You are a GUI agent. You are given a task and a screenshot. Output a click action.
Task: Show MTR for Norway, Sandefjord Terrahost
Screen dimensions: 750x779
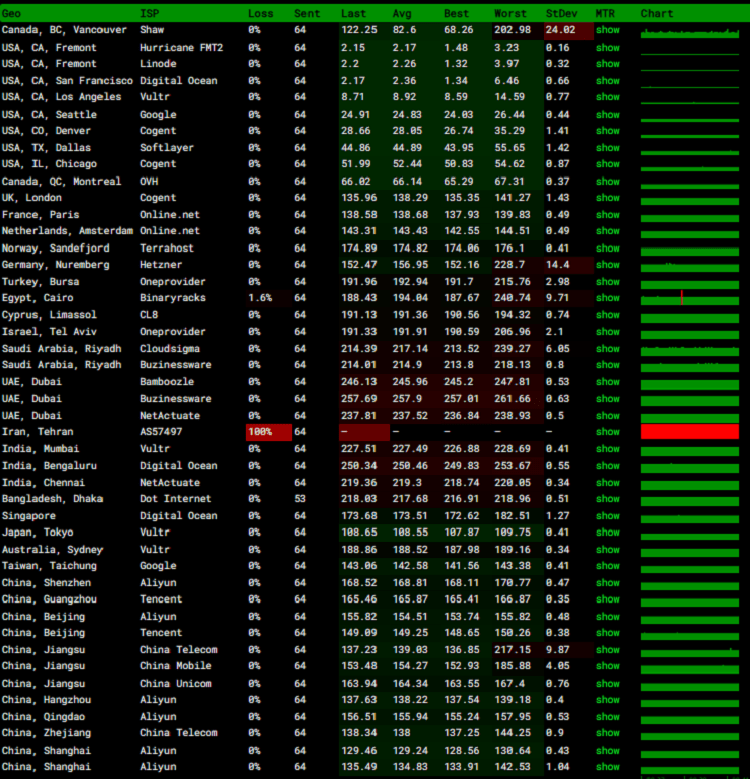pyautogui.click(x=607, y=248)
